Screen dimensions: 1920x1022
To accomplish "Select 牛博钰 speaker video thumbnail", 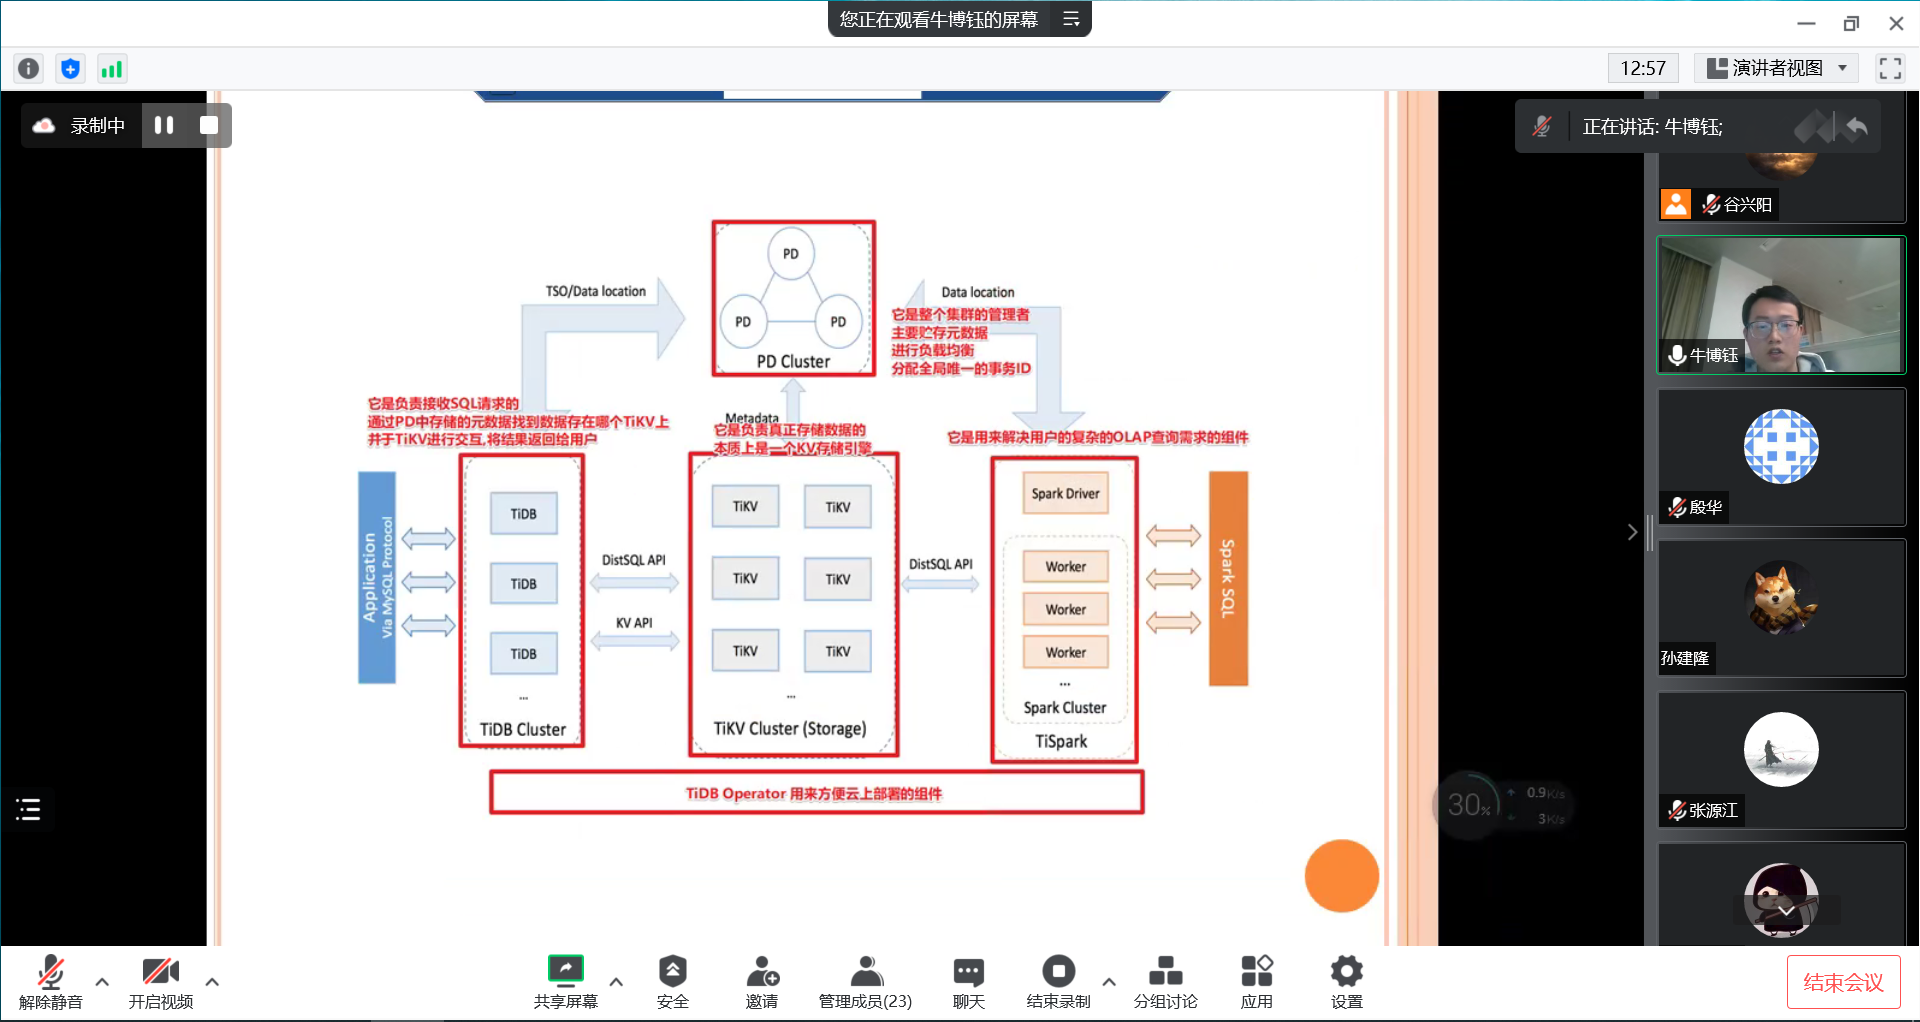I will (x=1781, y=305).
